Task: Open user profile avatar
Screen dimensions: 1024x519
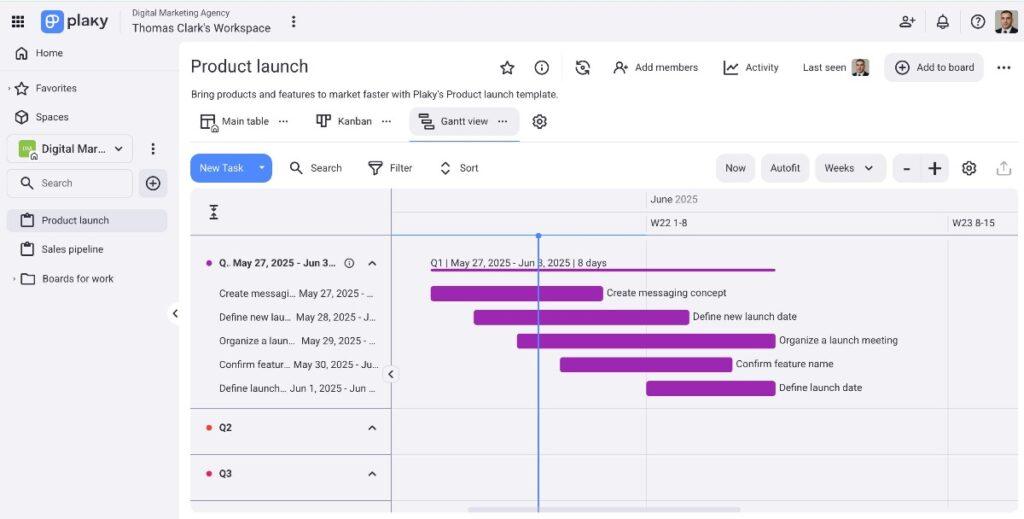Action: tap(1006, 22)
